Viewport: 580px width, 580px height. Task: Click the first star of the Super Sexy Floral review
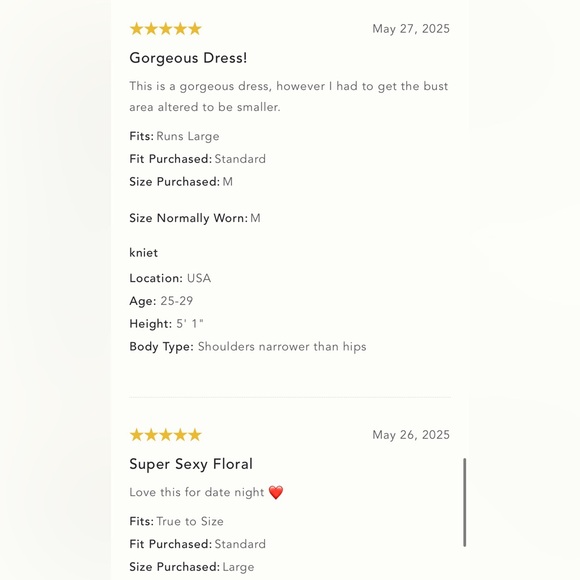tap(136, 435)
